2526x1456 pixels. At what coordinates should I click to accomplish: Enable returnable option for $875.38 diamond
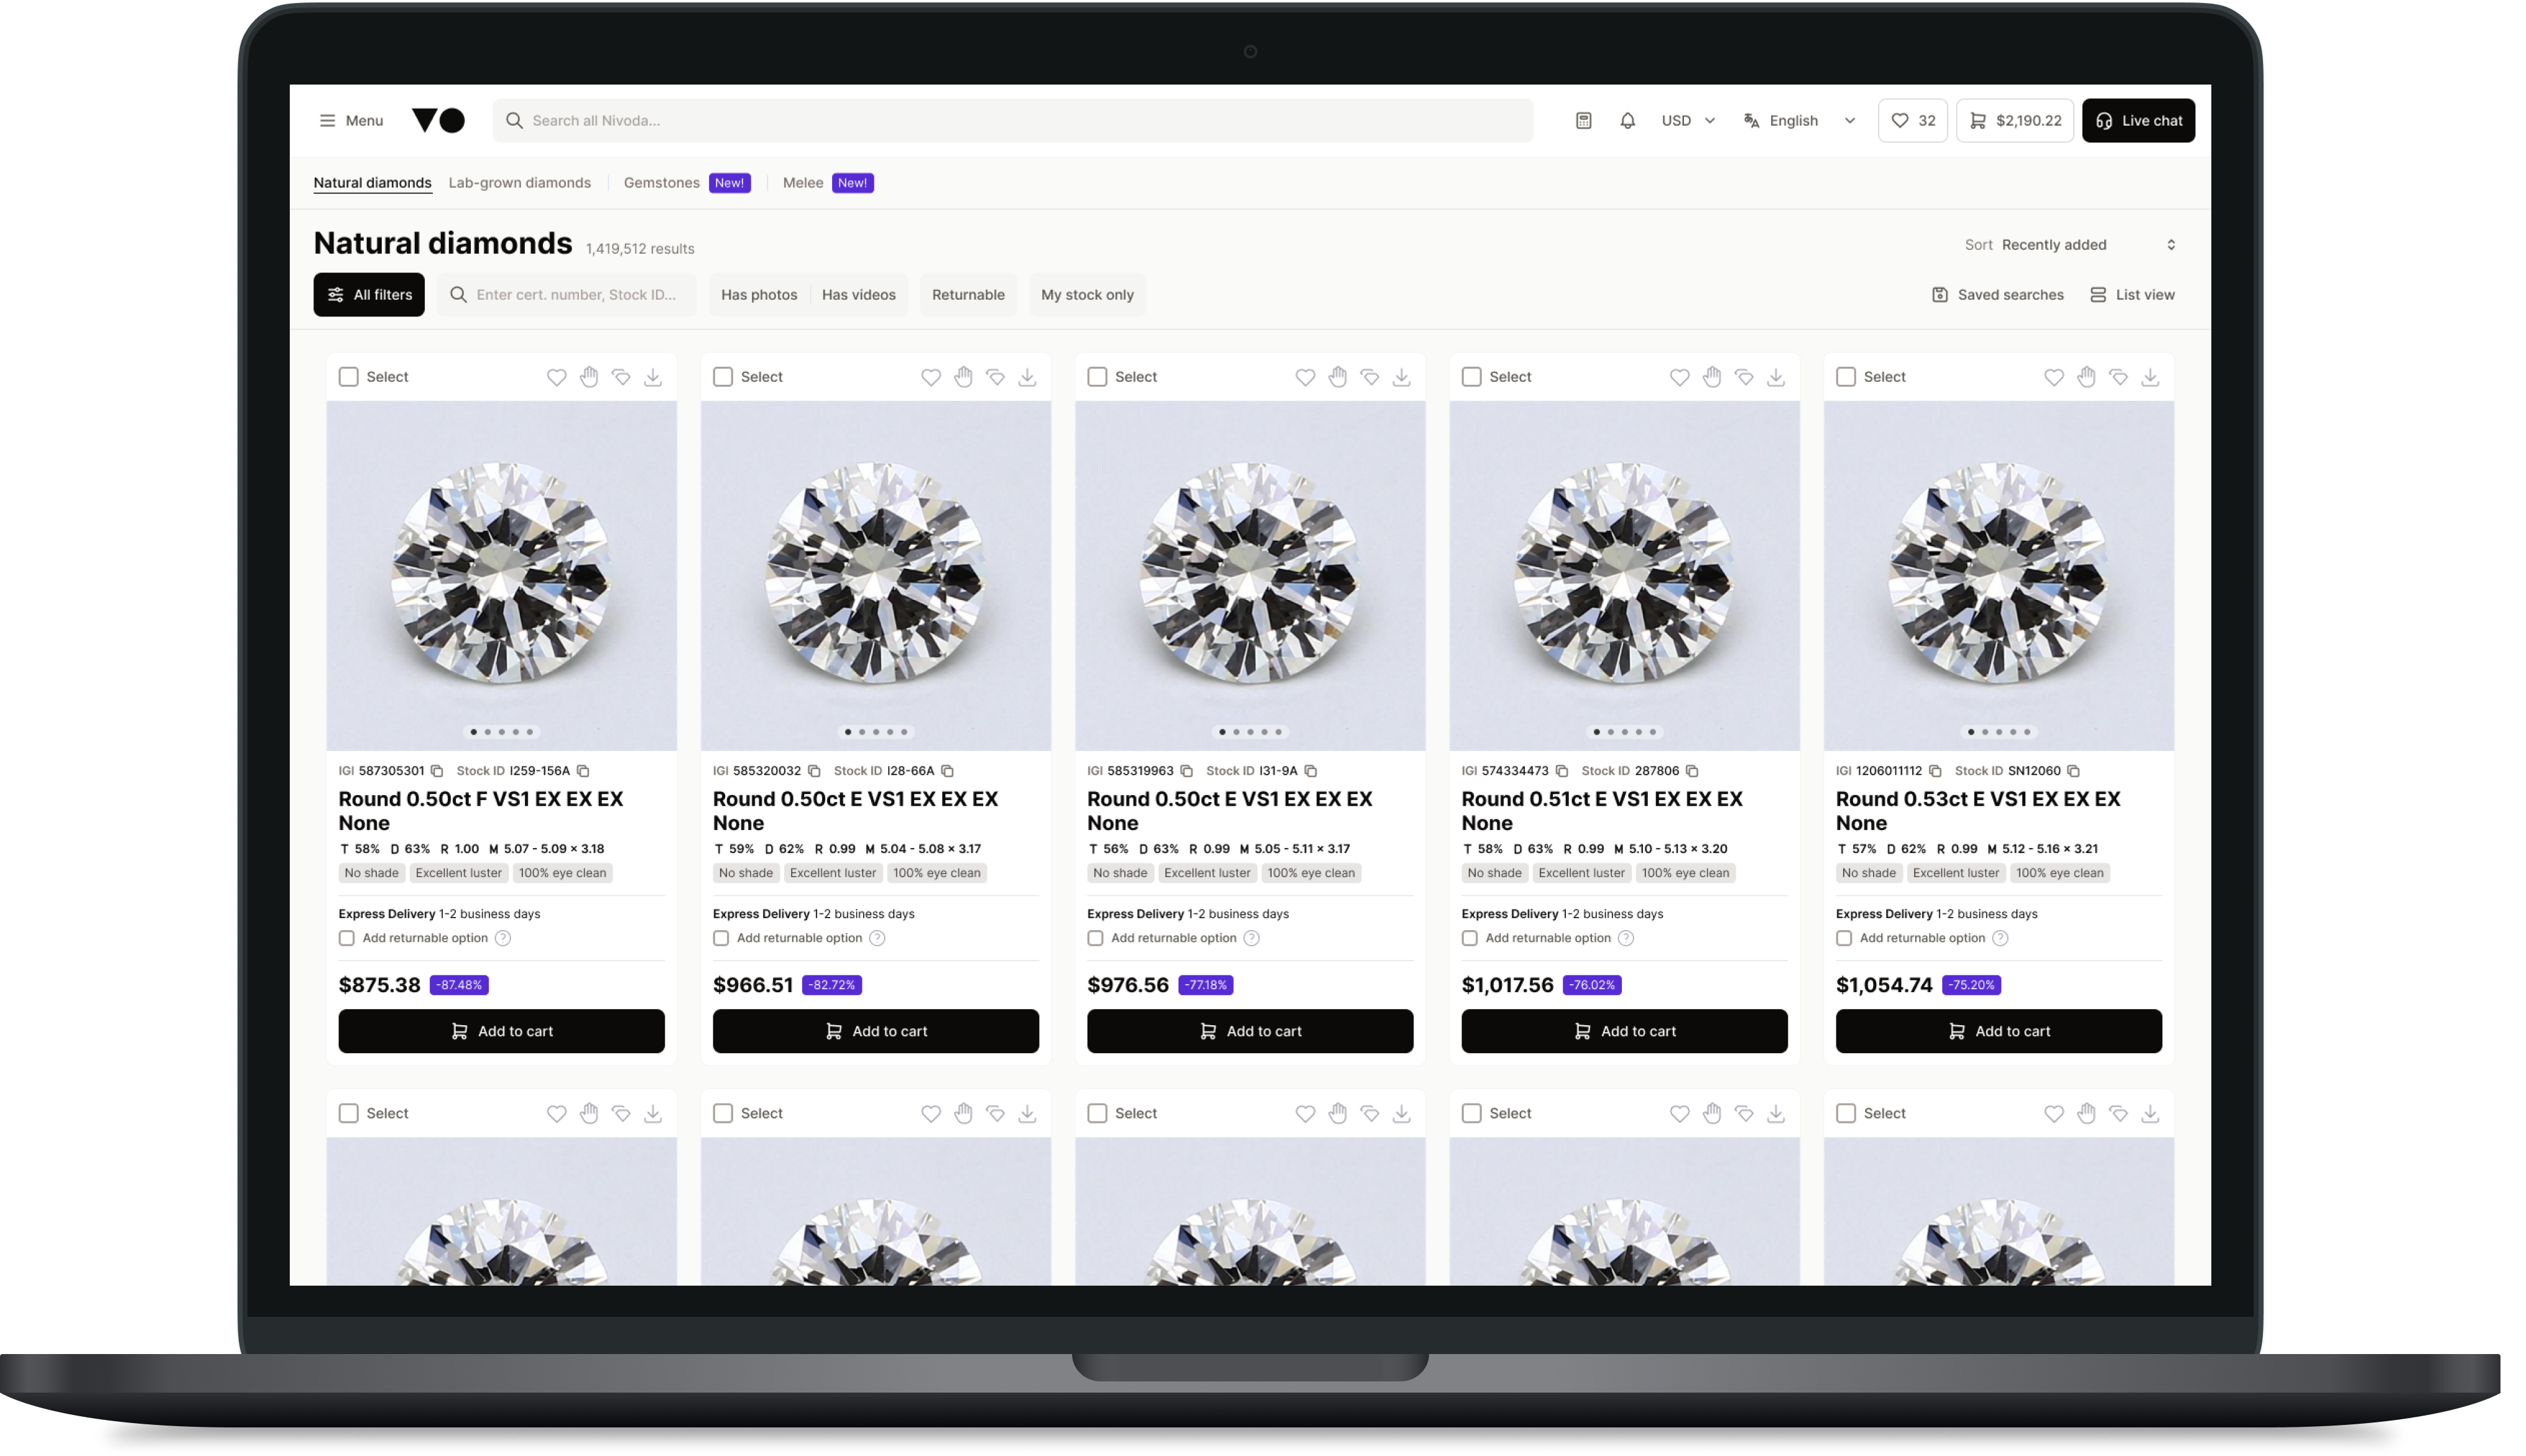click(x=346, y=938)
